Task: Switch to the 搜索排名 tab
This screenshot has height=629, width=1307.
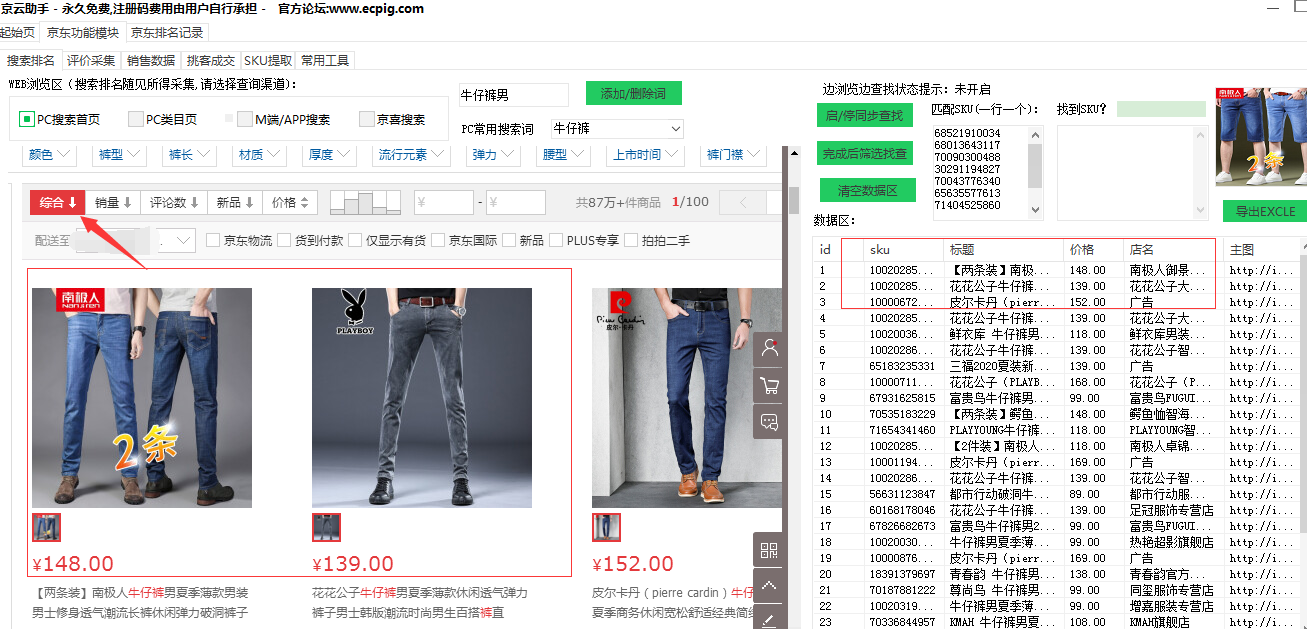Action: pyautogui.click(x=31, y=60)
